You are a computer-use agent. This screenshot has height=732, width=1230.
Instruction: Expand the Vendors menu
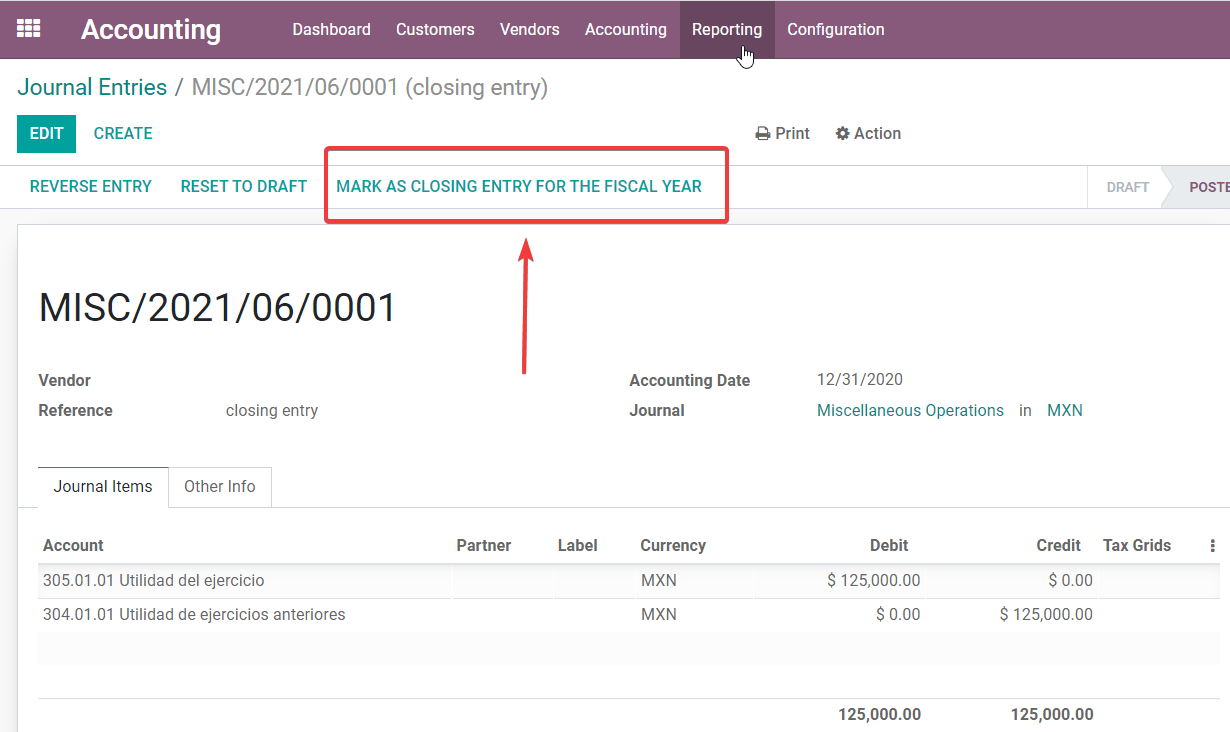click(529, 30)
